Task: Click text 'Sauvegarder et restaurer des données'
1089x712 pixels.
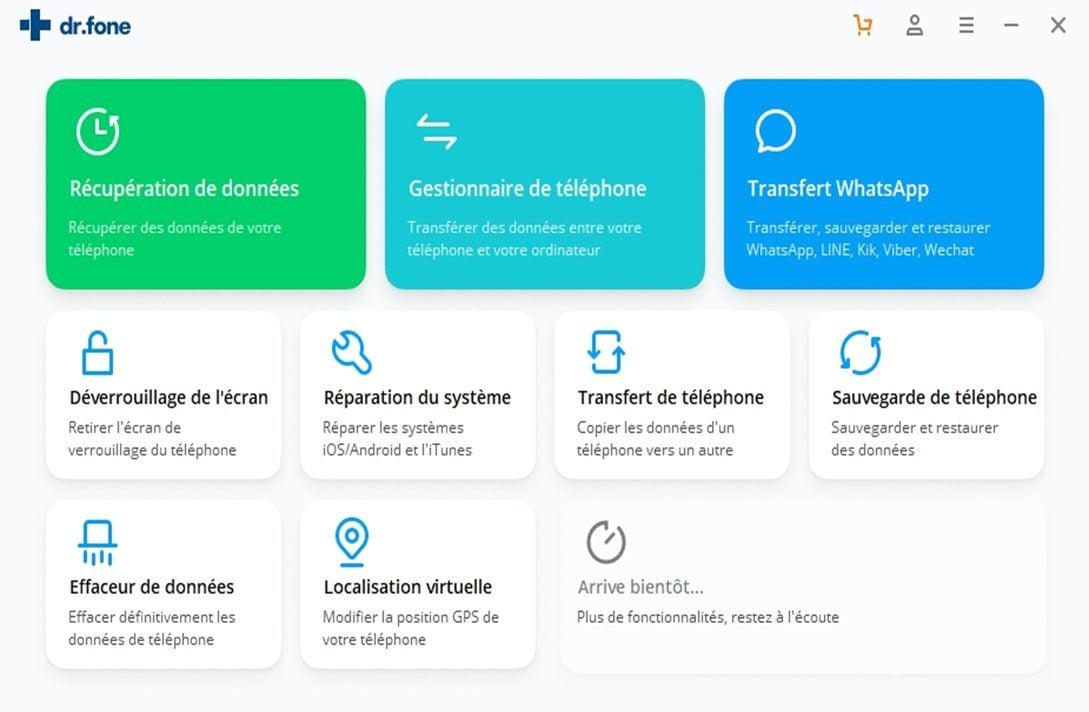Action: [x=915, y=439]
